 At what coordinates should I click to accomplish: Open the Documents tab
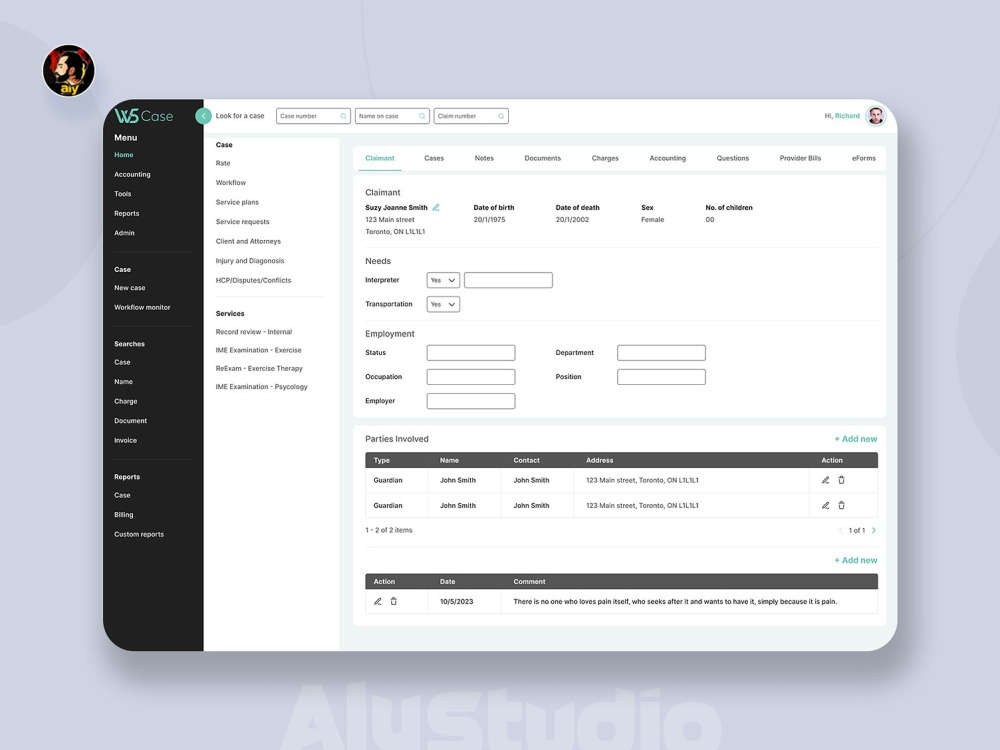[543, 158]
